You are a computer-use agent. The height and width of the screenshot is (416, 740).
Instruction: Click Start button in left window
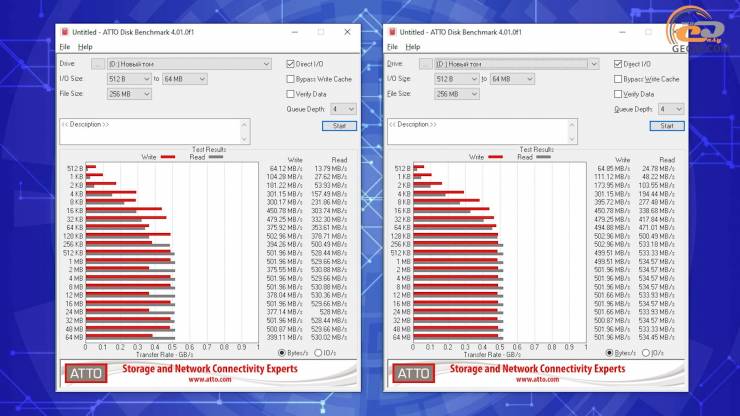pyautogui.click(x=339, y=126)
